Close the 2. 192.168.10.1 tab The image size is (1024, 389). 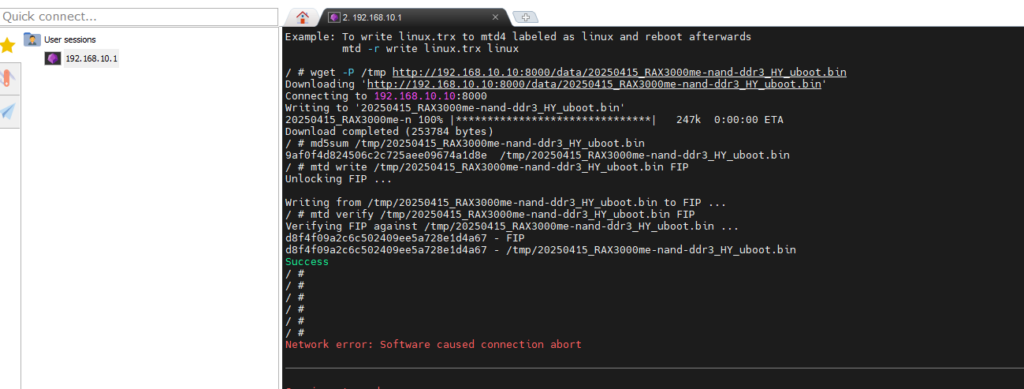(x=495, y=18)
